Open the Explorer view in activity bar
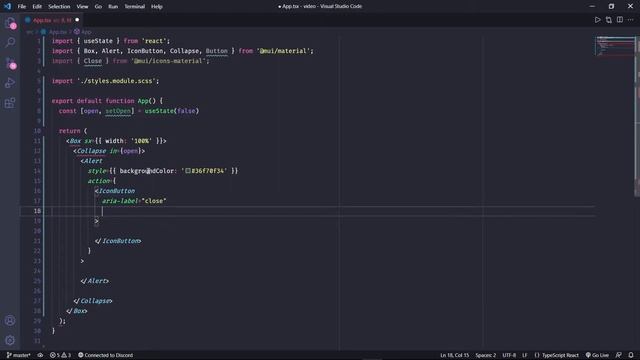Screen dimensions: 640x360 click(10, 23)
